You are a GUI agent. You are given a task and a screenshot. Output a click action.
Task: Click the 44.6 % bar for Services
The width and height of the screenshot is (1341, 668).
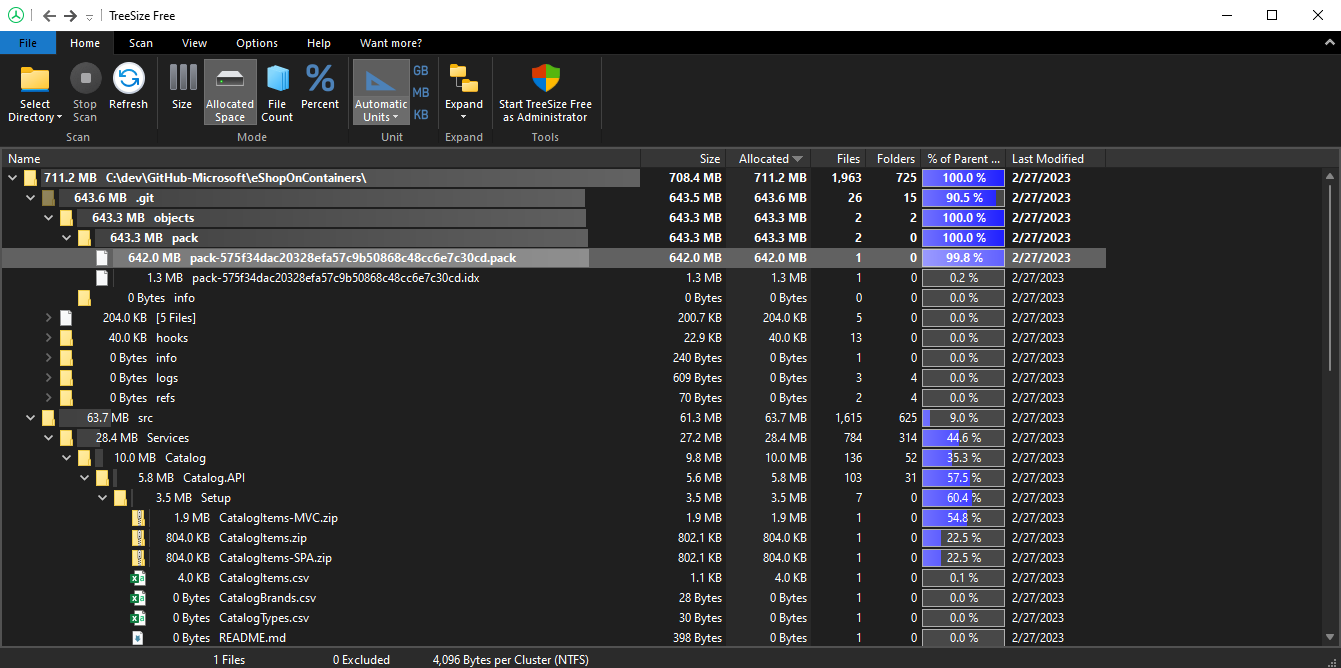(963, 438)
